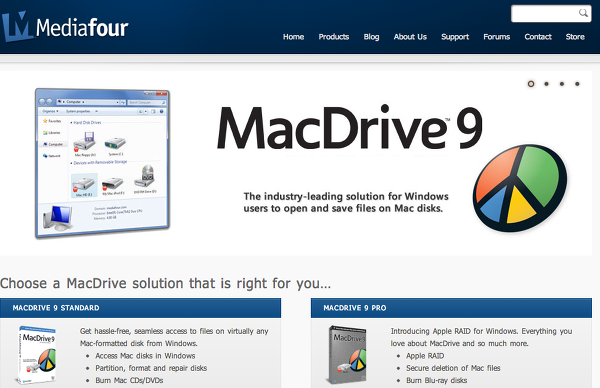The image size is (600, 388).
Task: Go to the Store
Action: click(575, 37)
